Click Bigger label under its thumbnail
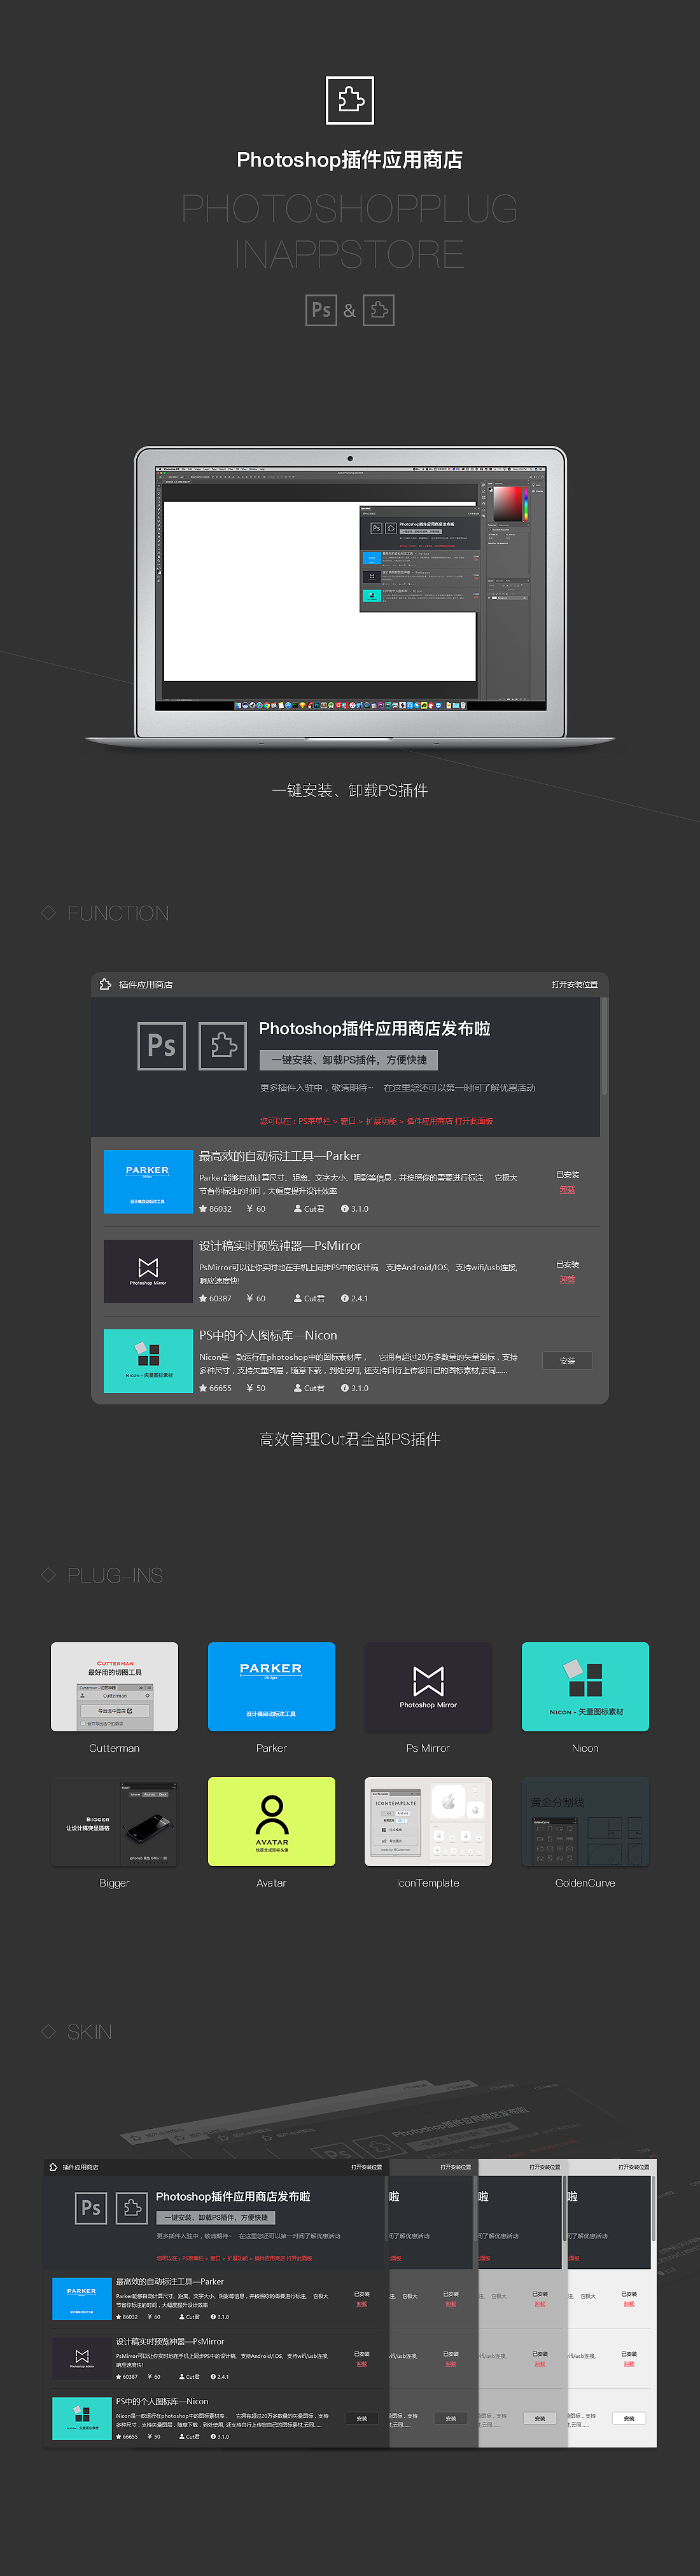The image size is (700, 2576). (115, 1884)
